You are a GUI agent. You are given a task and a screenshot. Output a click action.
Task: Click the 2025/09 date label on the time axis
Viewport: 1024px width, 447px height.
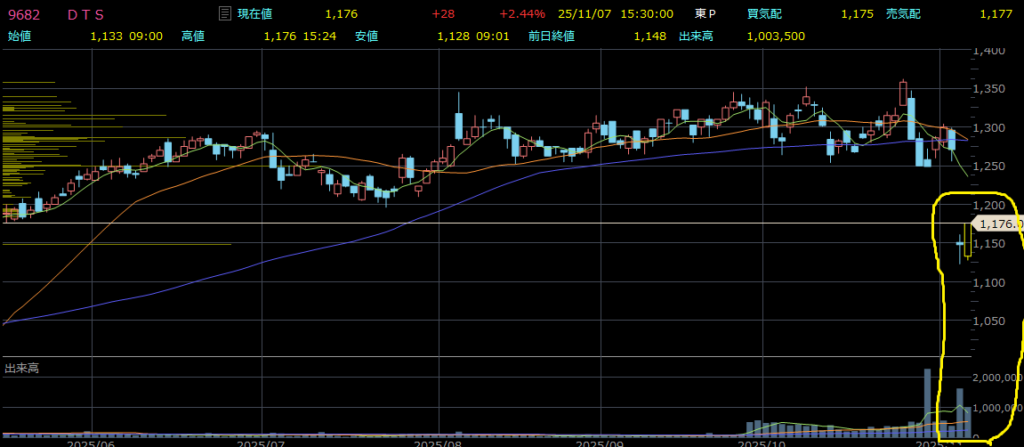tap(603, 441)
